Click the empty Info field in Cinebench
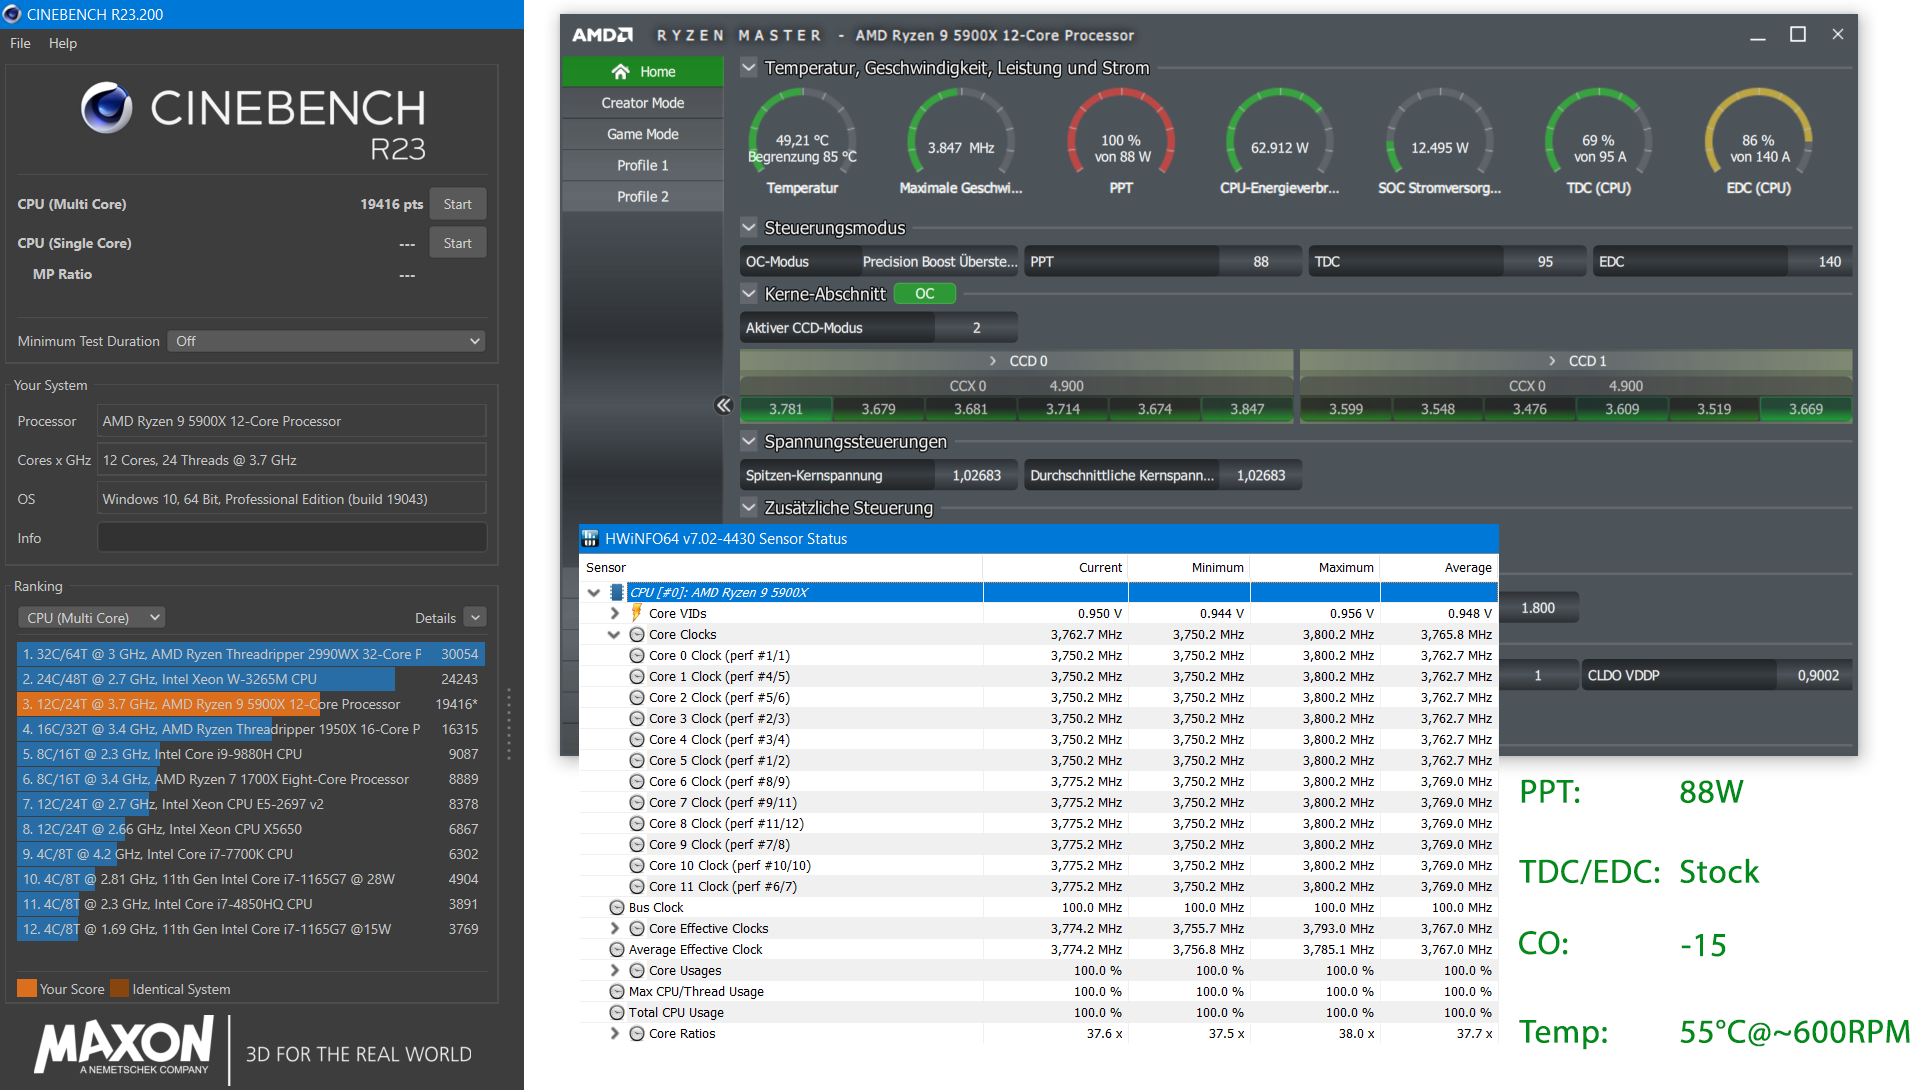The image size is (1920, 1090). pyautogui.click(x=292, y=538)
